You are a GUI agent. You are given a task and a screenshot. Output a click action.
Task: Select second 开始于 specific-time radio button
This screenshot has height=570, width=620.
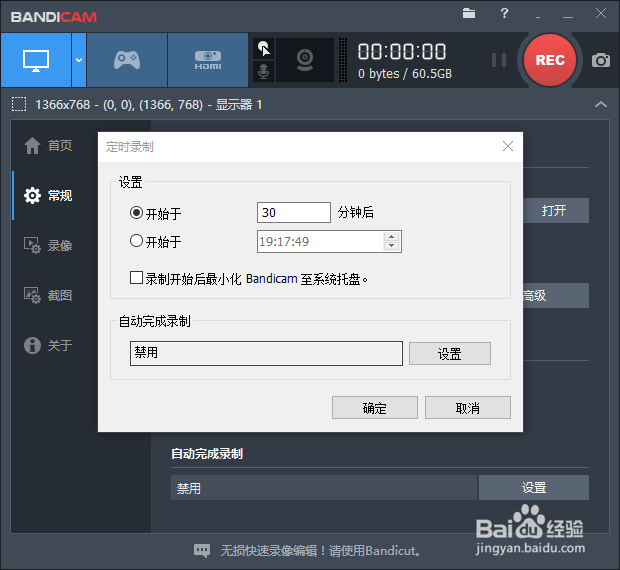coord(136,240)
